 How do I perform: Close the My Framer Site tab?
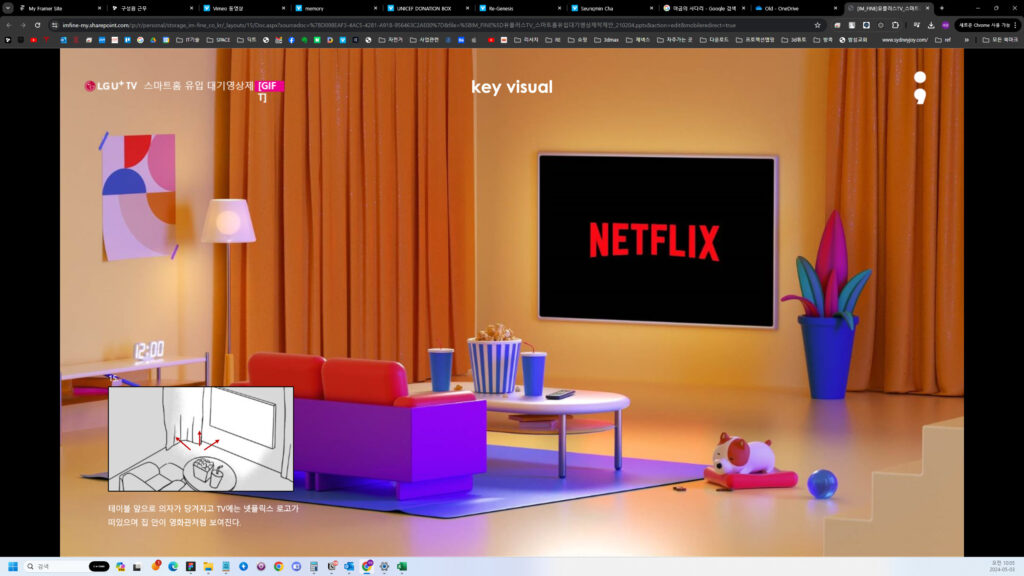click(99, 8)
